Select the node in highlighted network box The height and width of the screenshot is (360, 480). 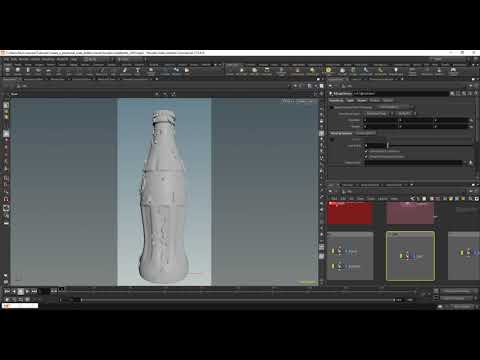pyautogui.click(x=409, y=256)
